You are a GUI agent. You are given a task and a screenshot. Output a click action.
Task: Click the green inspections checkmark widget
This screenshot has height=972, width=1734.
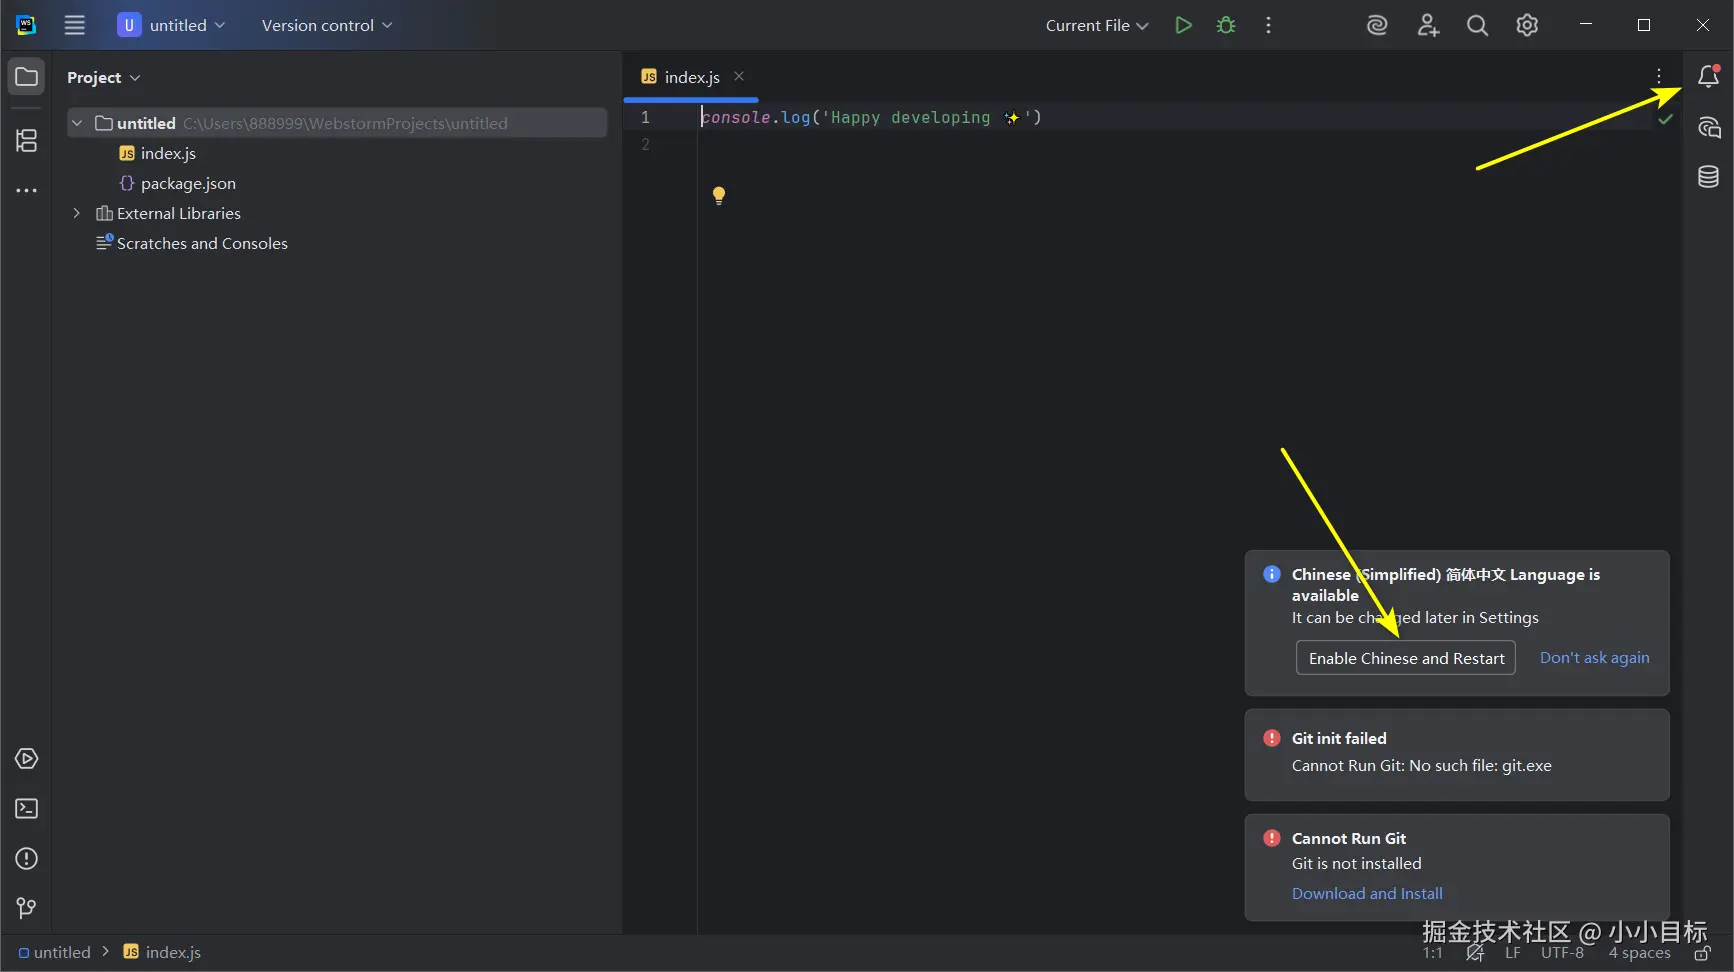(x=1666, y=119)
